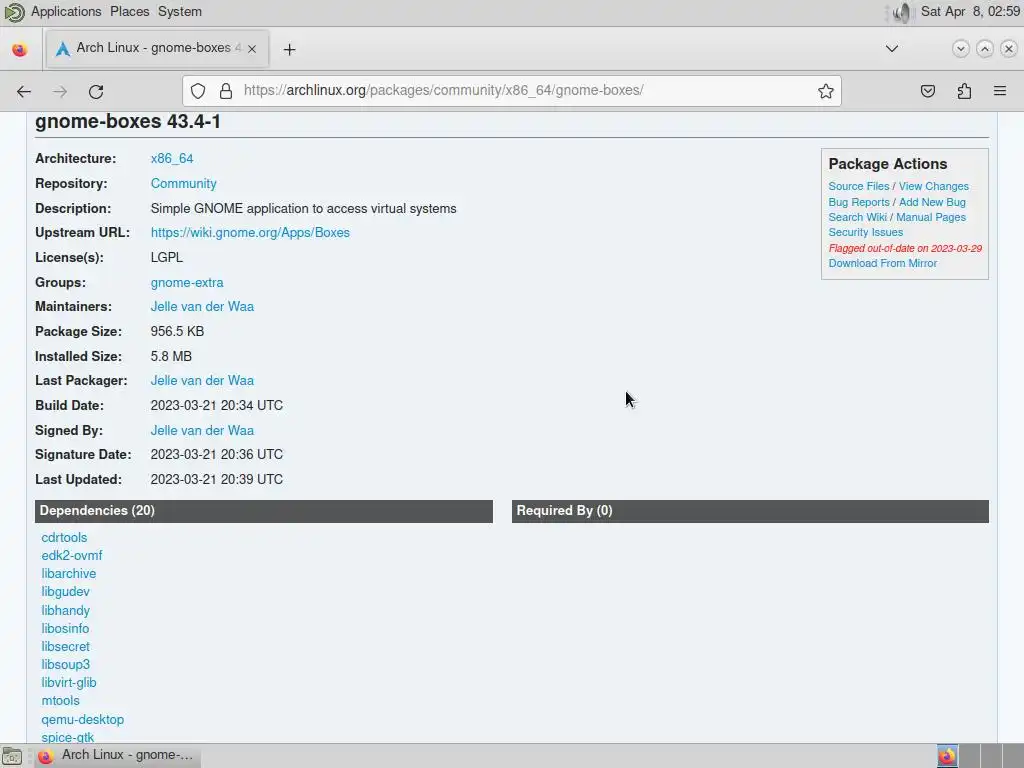Open the Community repository link
The height and width of the screenshot is (768, 1024).
(184, 184)
